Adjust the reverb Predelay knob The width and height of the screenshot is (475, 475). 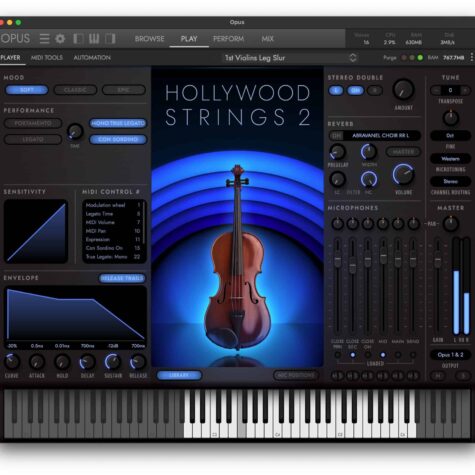(x=338, y=152)
